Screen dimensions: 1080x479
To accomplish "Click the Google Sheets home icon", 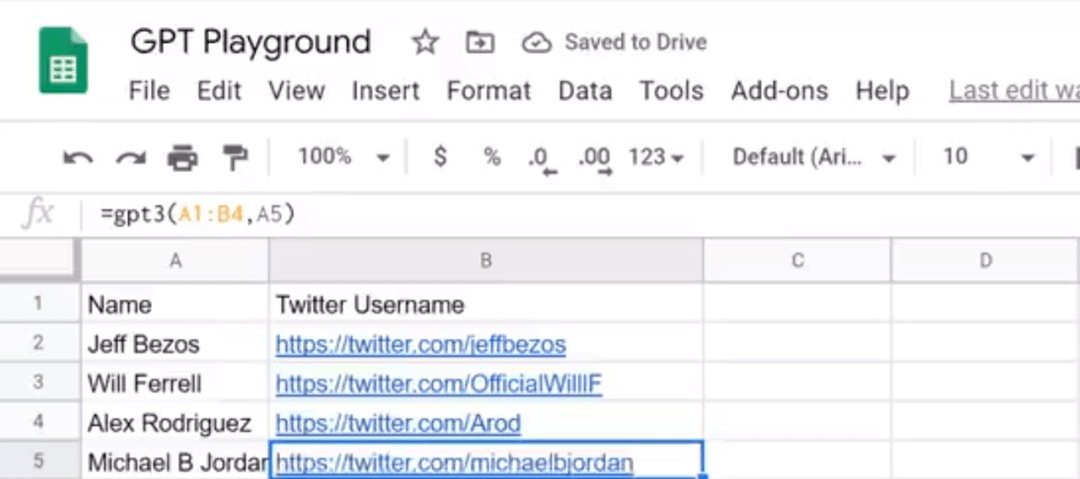I will click(63, 62).
